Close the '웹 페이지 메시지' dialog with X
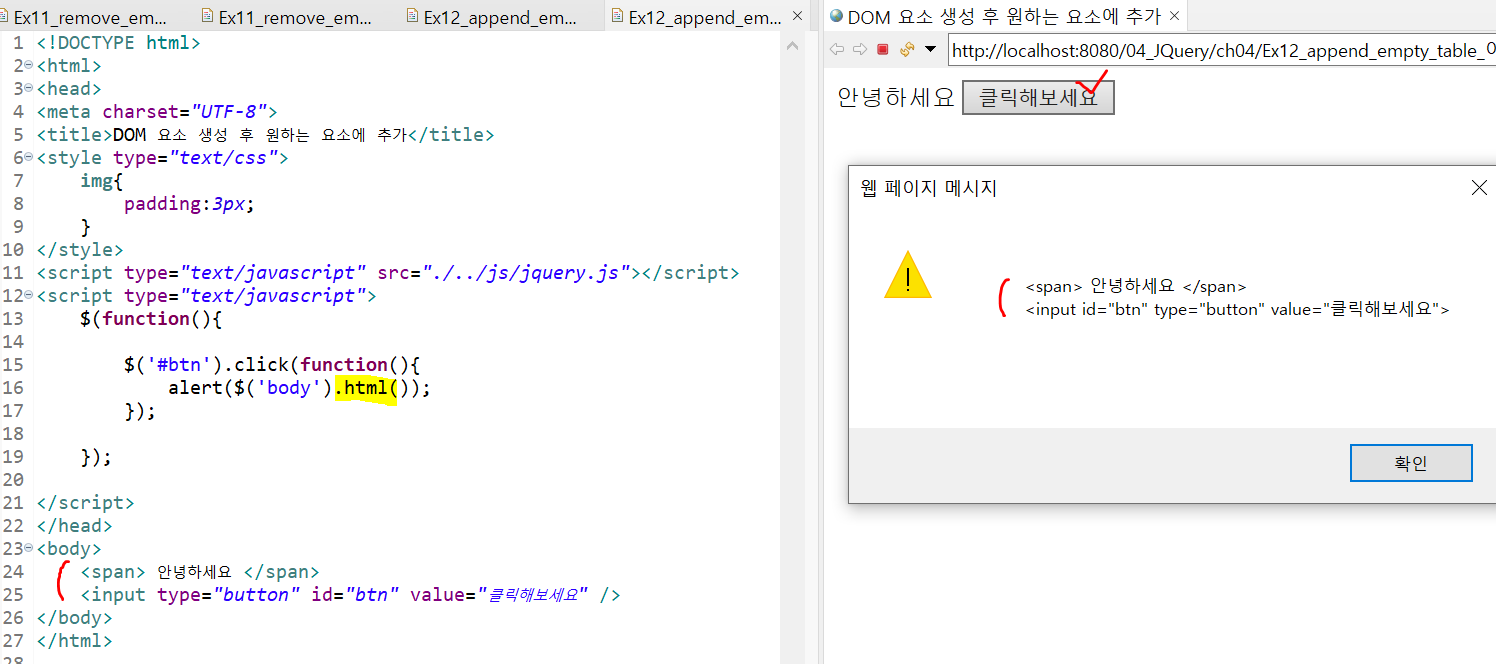The height and width of the screenshot is (664, 1496). (1479, 188)
